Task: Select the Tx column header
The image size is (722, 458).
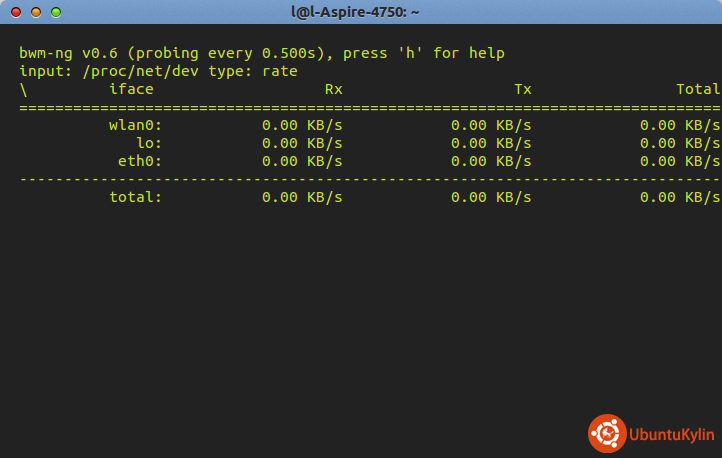Action: click(x=522, y=89)
